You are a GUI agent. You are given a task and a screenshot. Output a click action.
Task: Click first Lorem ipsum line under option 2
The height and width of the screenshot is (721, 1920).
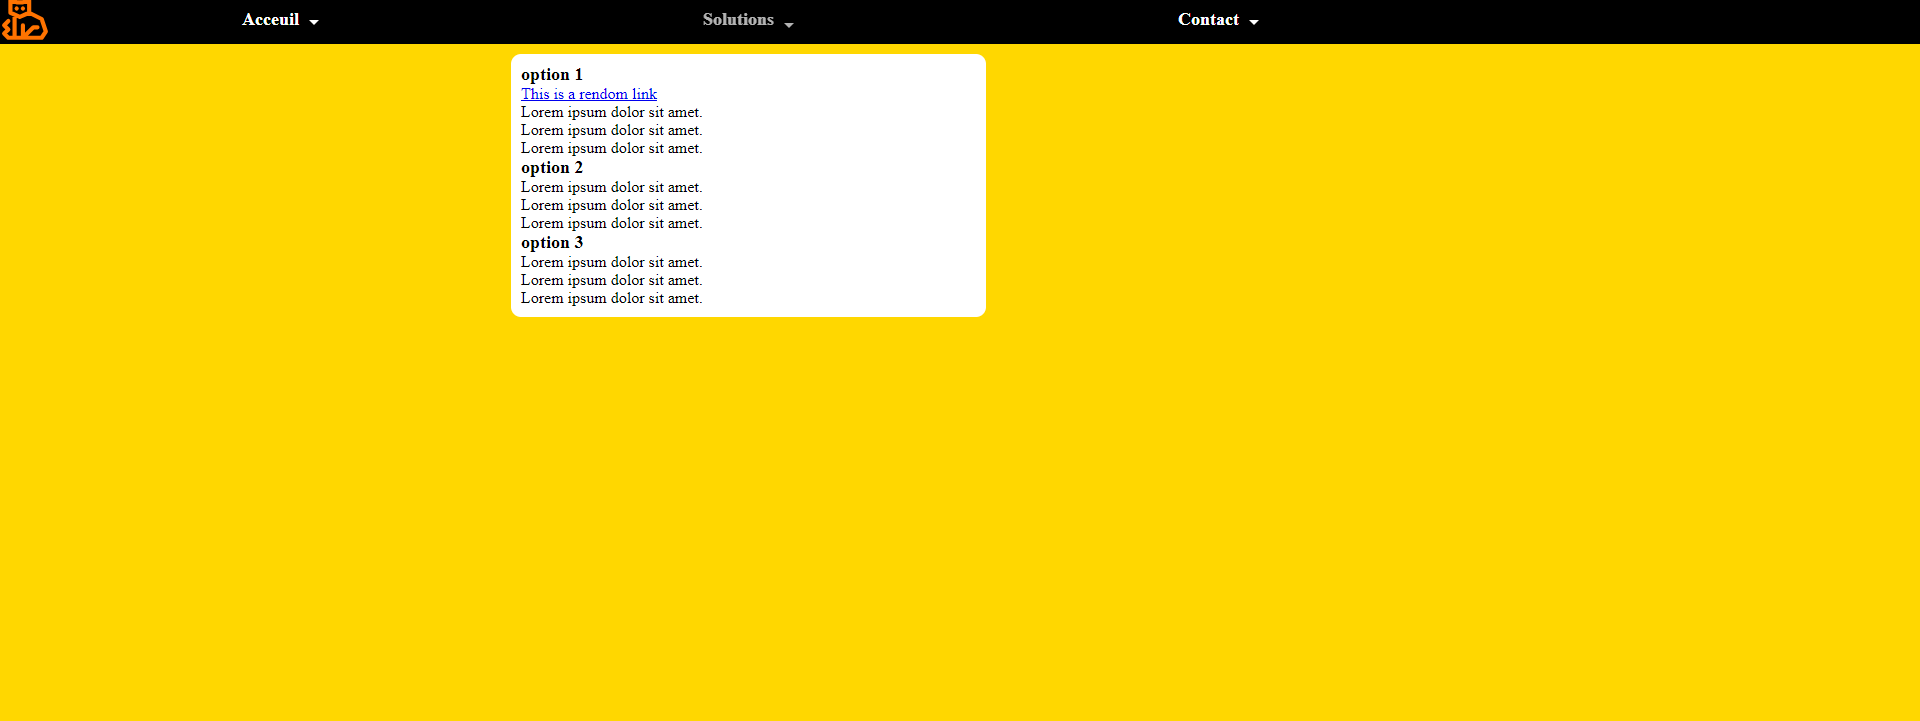[x=612, y=187]
